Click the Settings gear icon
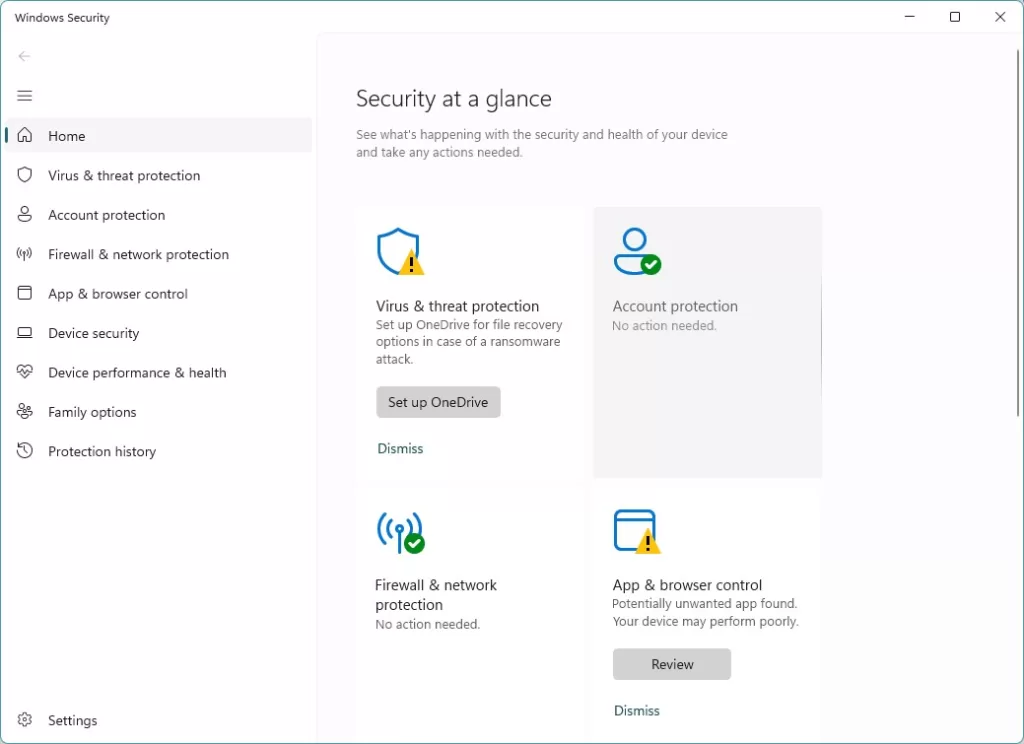The height and width of the screenshot is (744, 1024). coord(25,720)
